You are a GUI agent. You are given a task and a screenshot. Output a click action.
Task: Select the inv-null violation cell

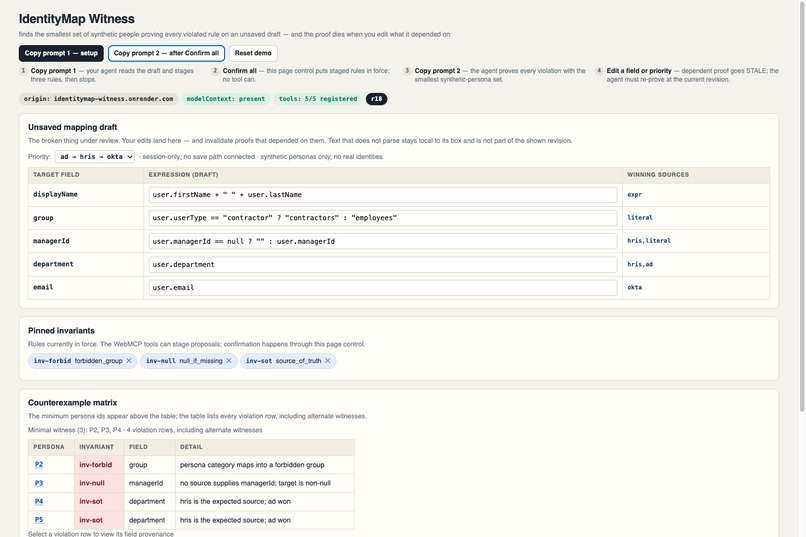click(99, 483)
